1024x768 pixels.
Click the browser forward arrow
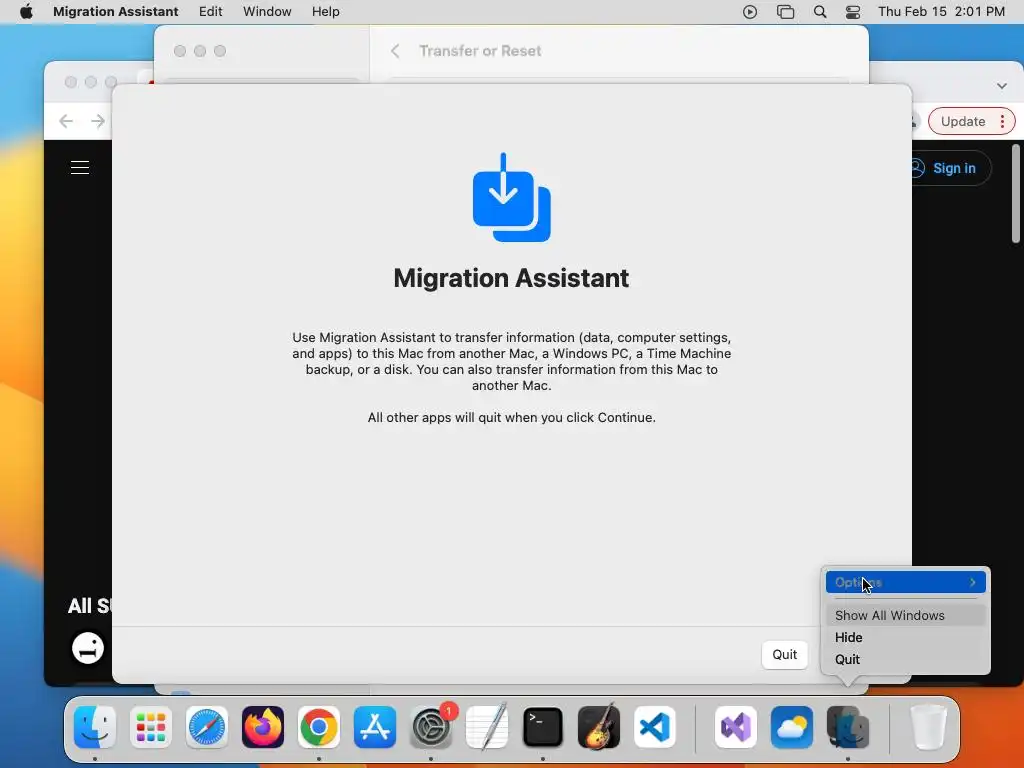(x=98, y=121)
